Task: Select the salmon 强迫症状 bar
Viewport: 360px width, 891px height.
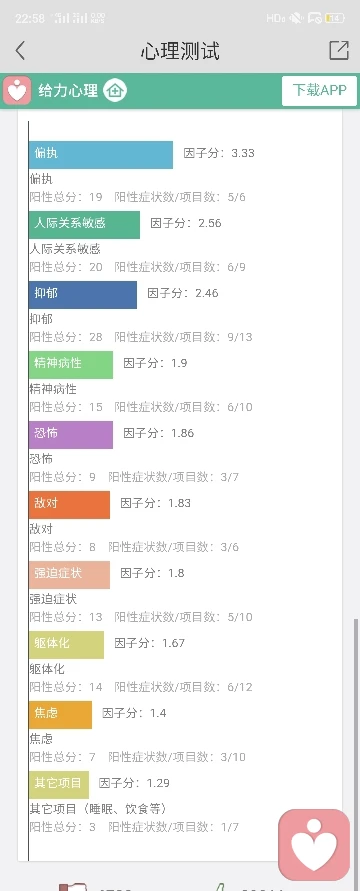Action: (69, 575)
